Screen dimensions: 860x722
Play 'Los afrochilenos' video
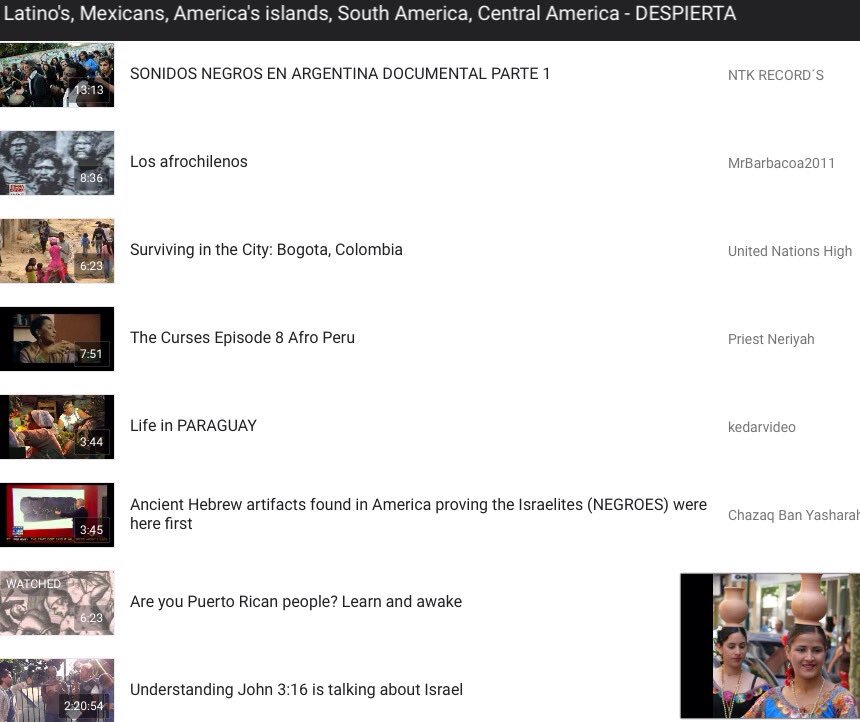click(189, 161)
